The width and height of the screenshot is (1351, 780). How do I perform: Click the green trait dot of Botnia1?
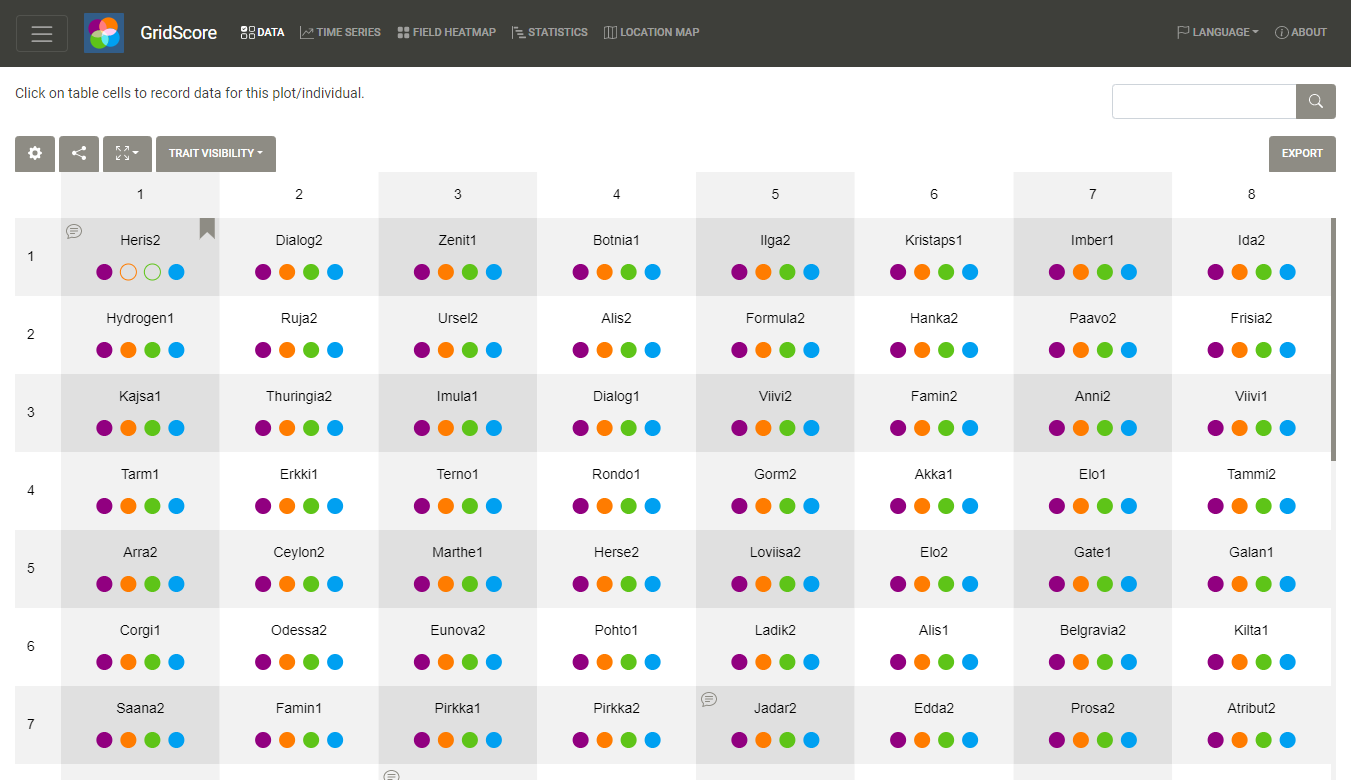click(x=628, y=272)
